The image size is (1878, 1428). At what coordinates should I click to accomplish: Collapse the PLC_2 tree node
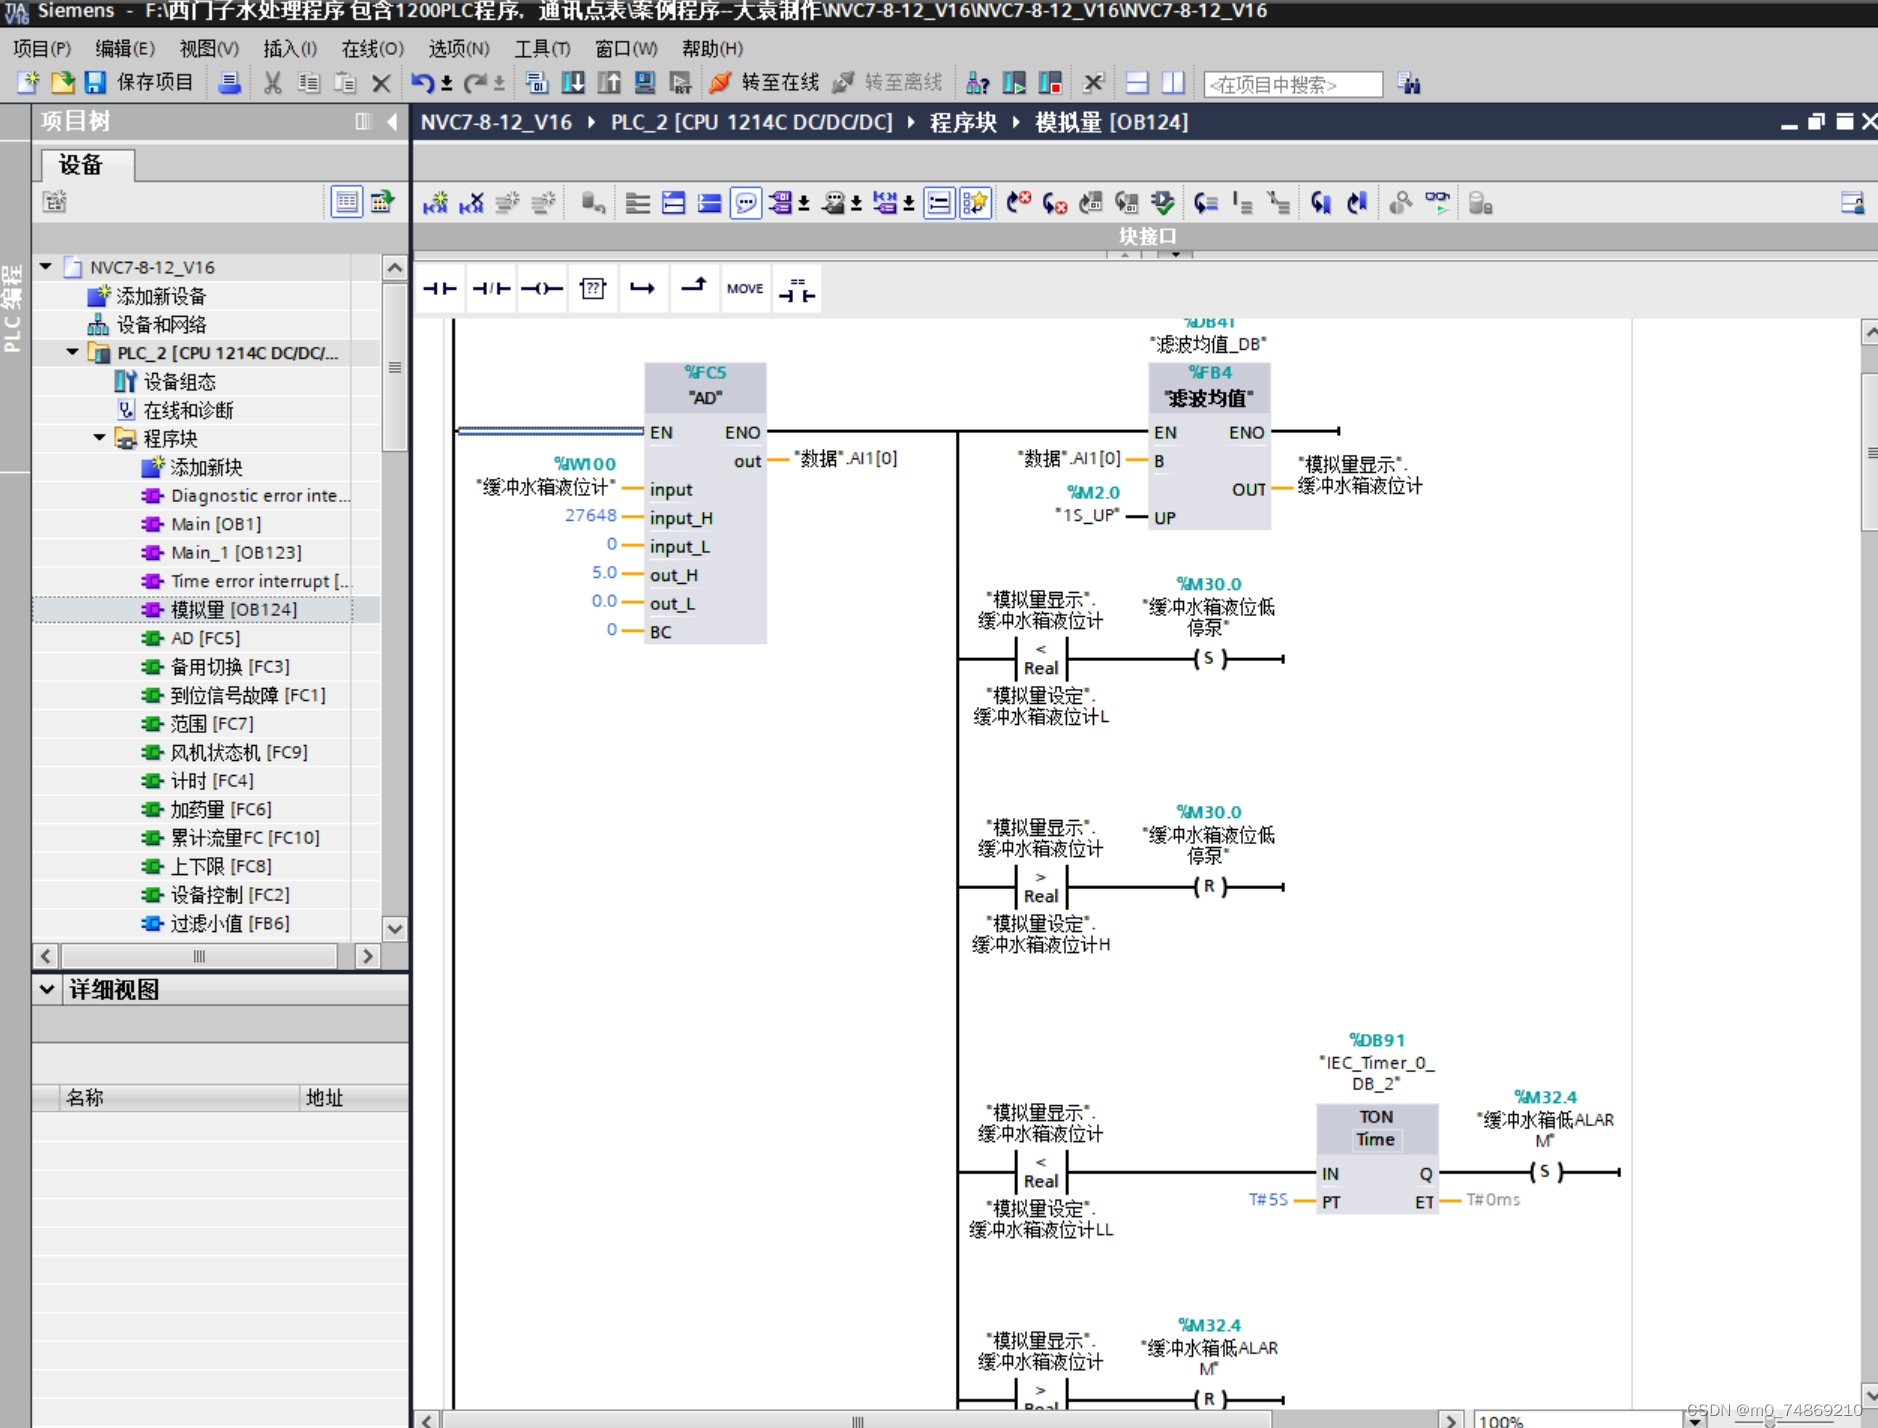[x=72, y=352]
